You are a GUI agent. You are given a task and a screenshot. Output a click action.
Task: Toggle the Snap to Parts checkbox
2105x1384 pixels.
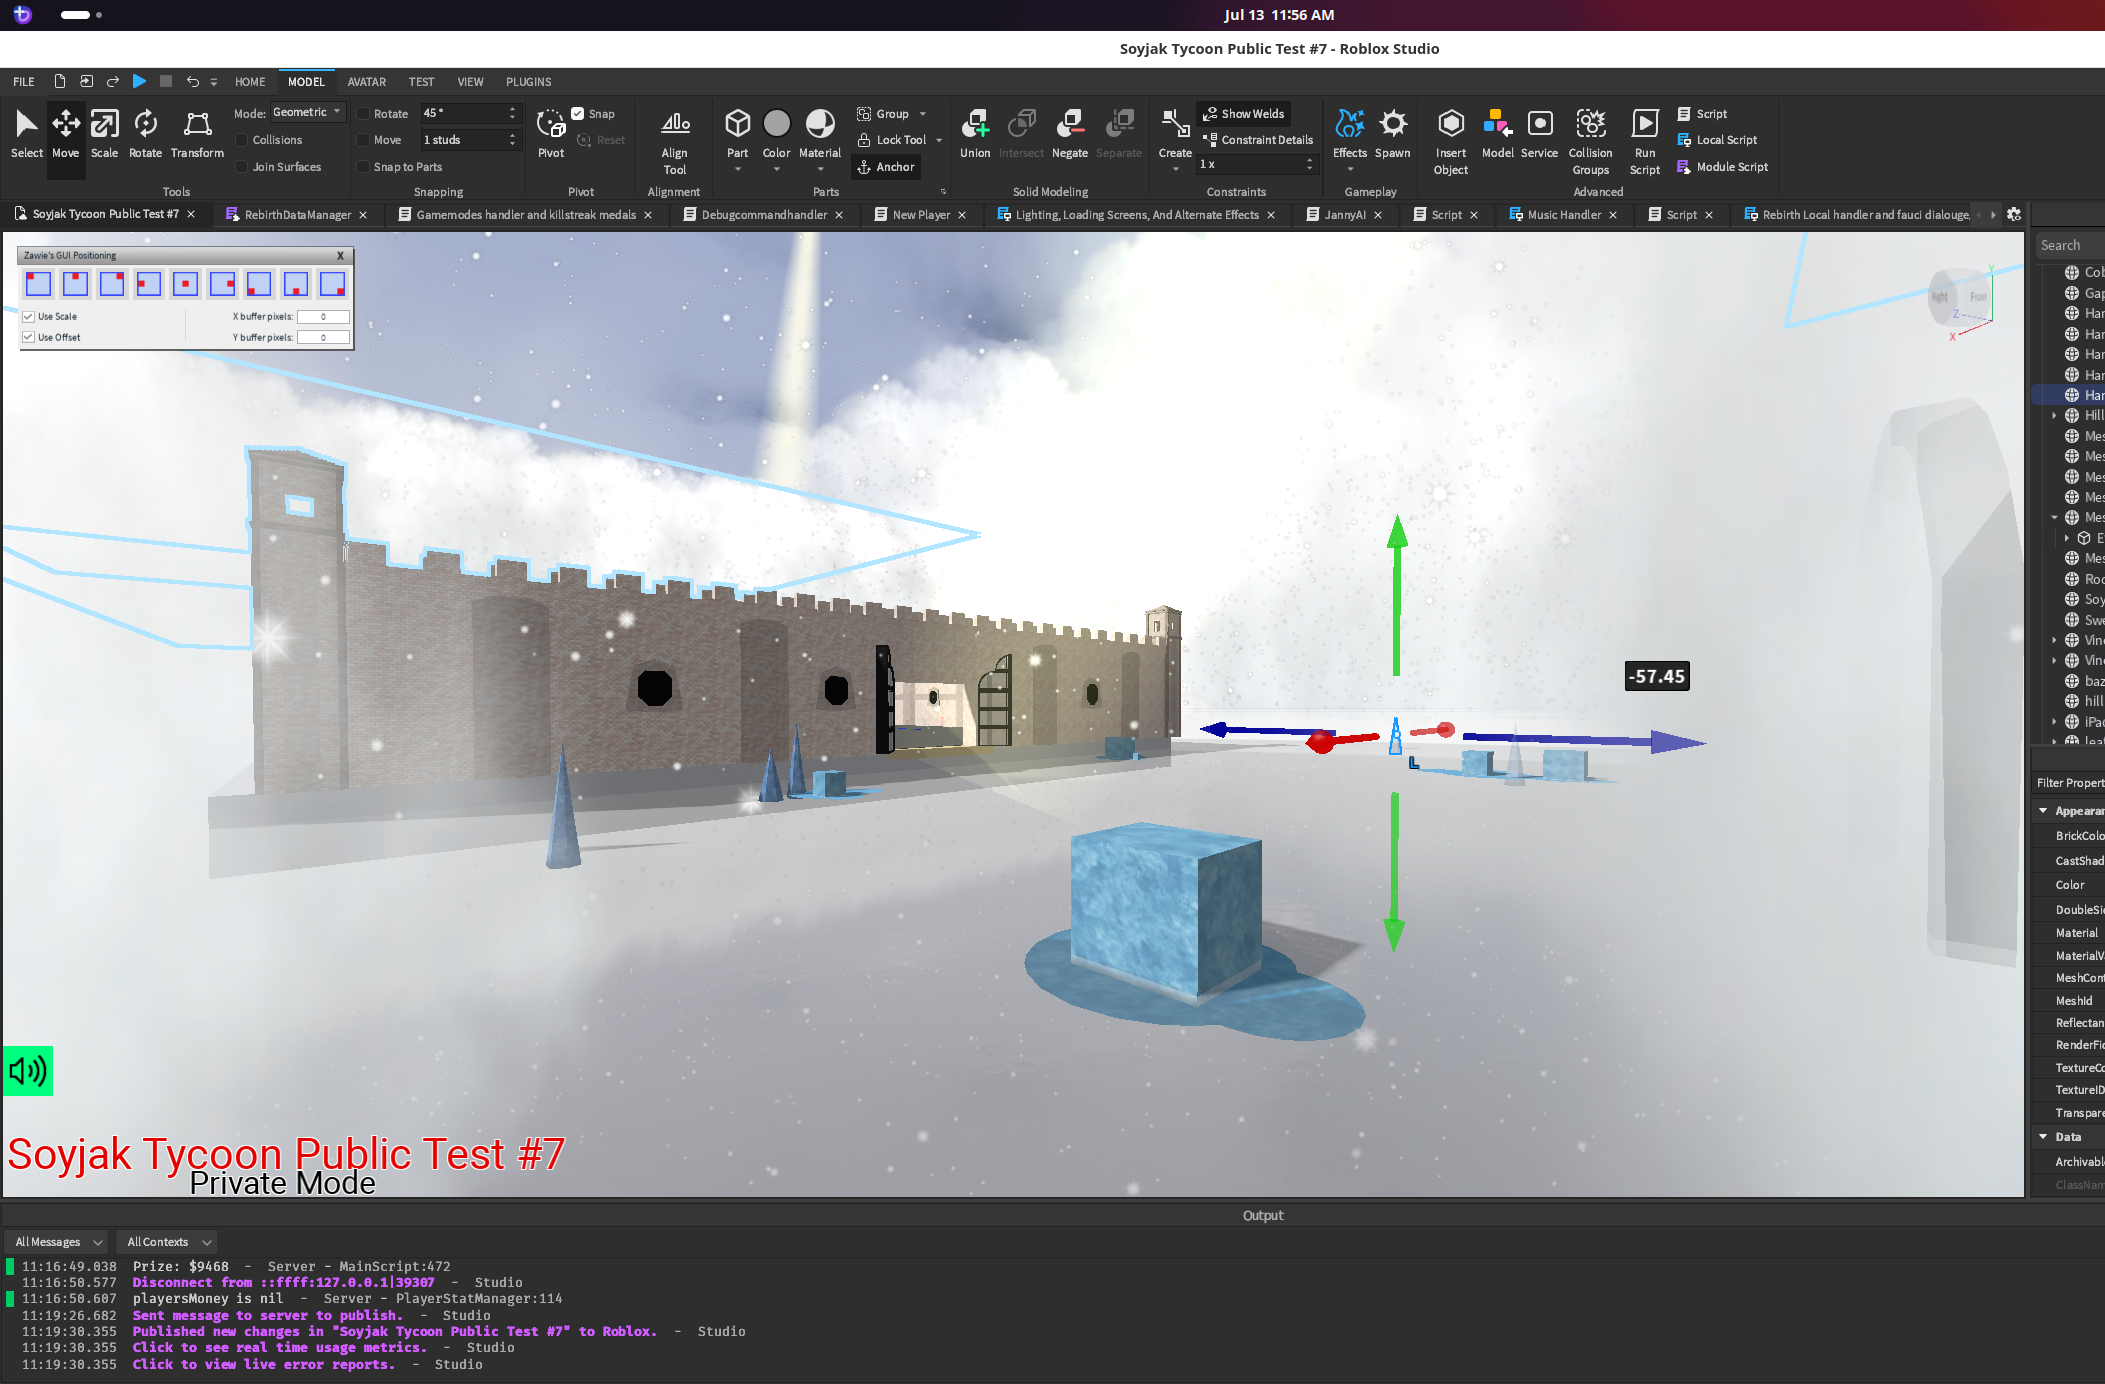click(x=363, y=167)
